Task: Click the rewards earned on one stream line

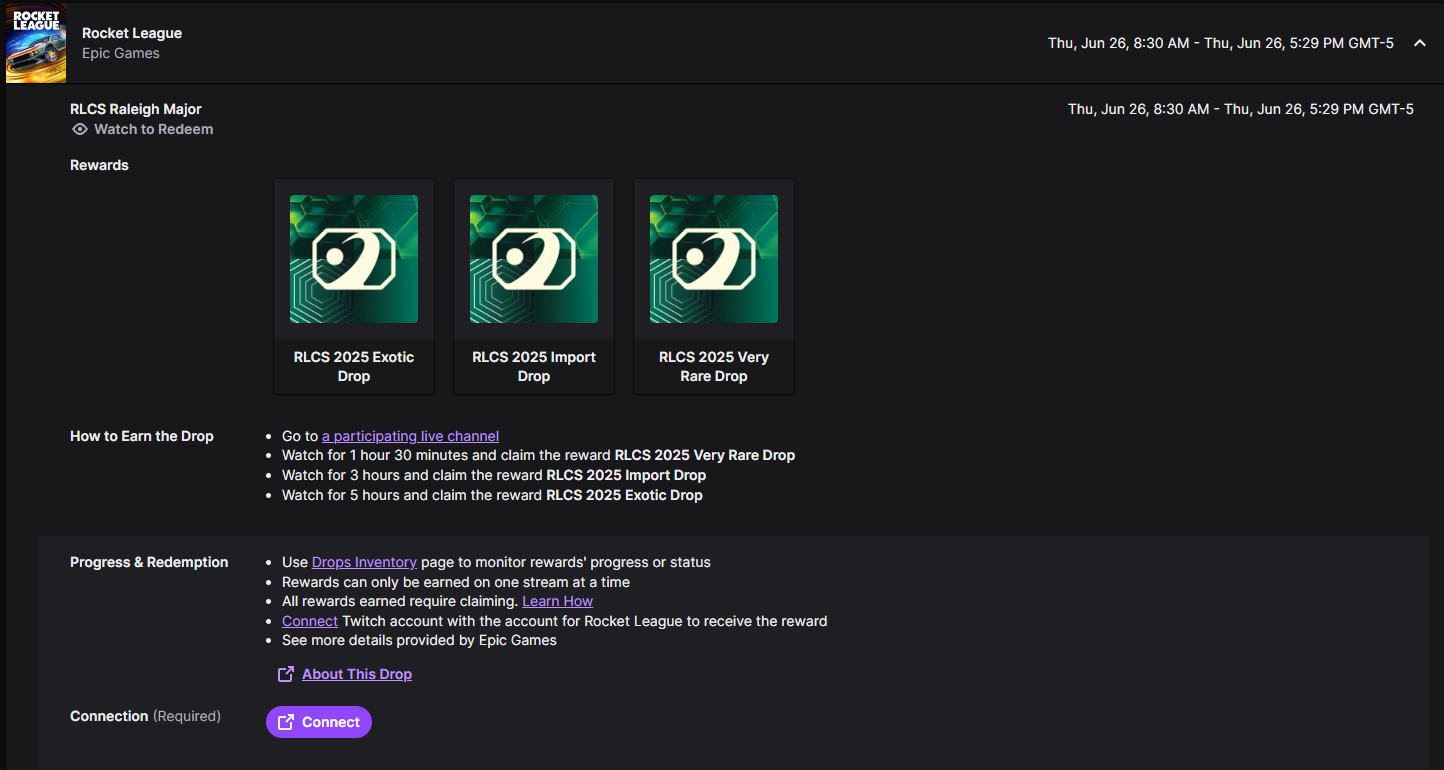Action: [456, 582]
